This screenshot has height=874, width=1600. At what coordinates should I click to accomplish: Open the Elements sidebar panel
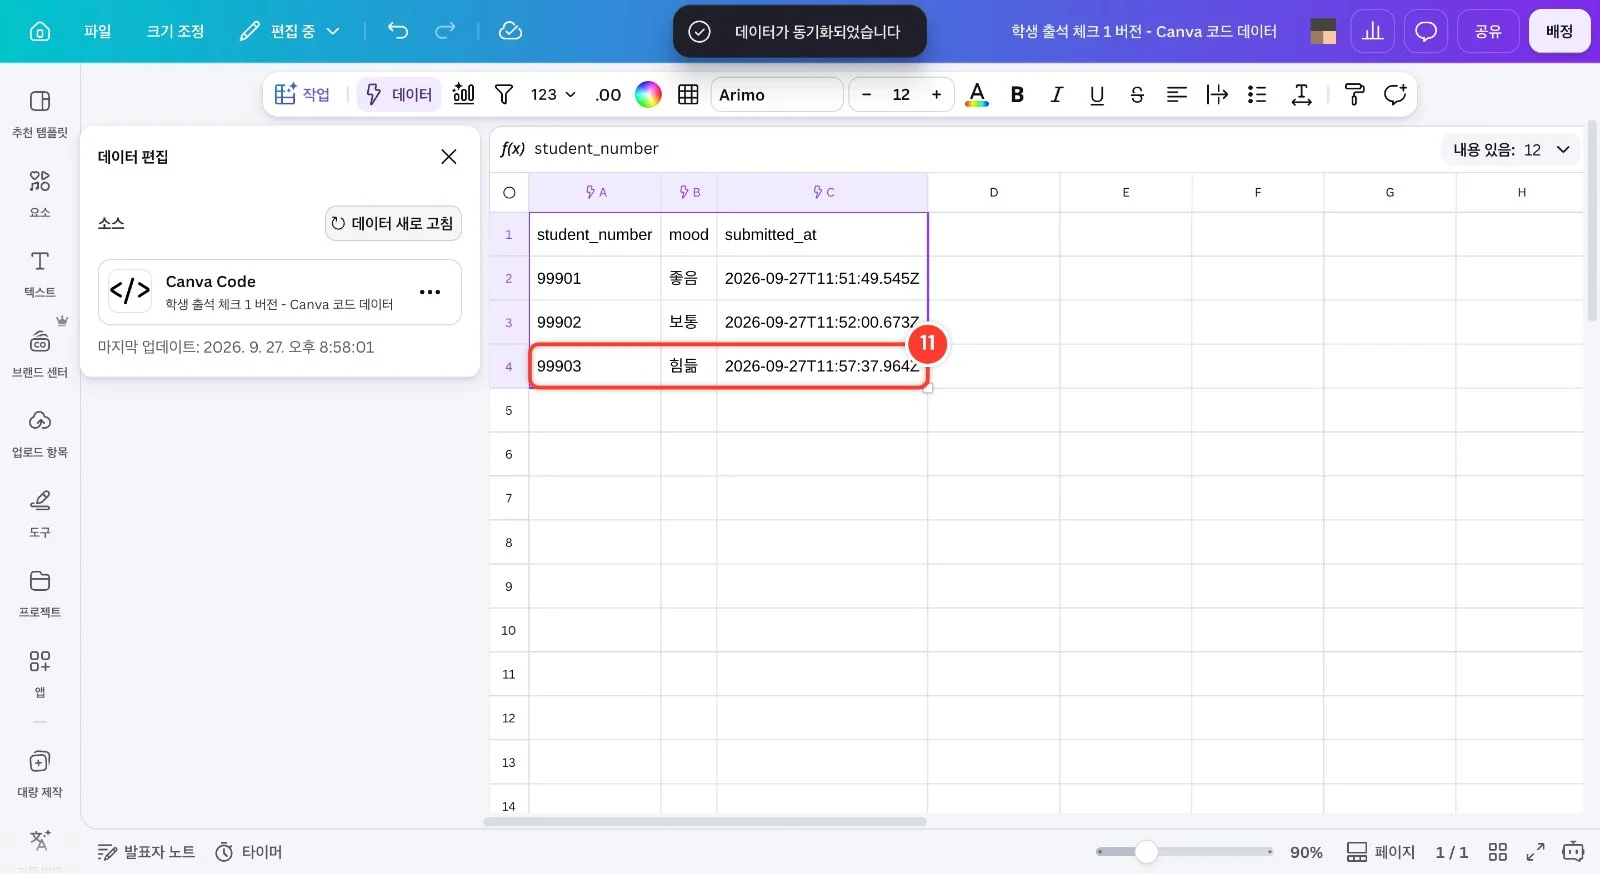tap(40, 193)
